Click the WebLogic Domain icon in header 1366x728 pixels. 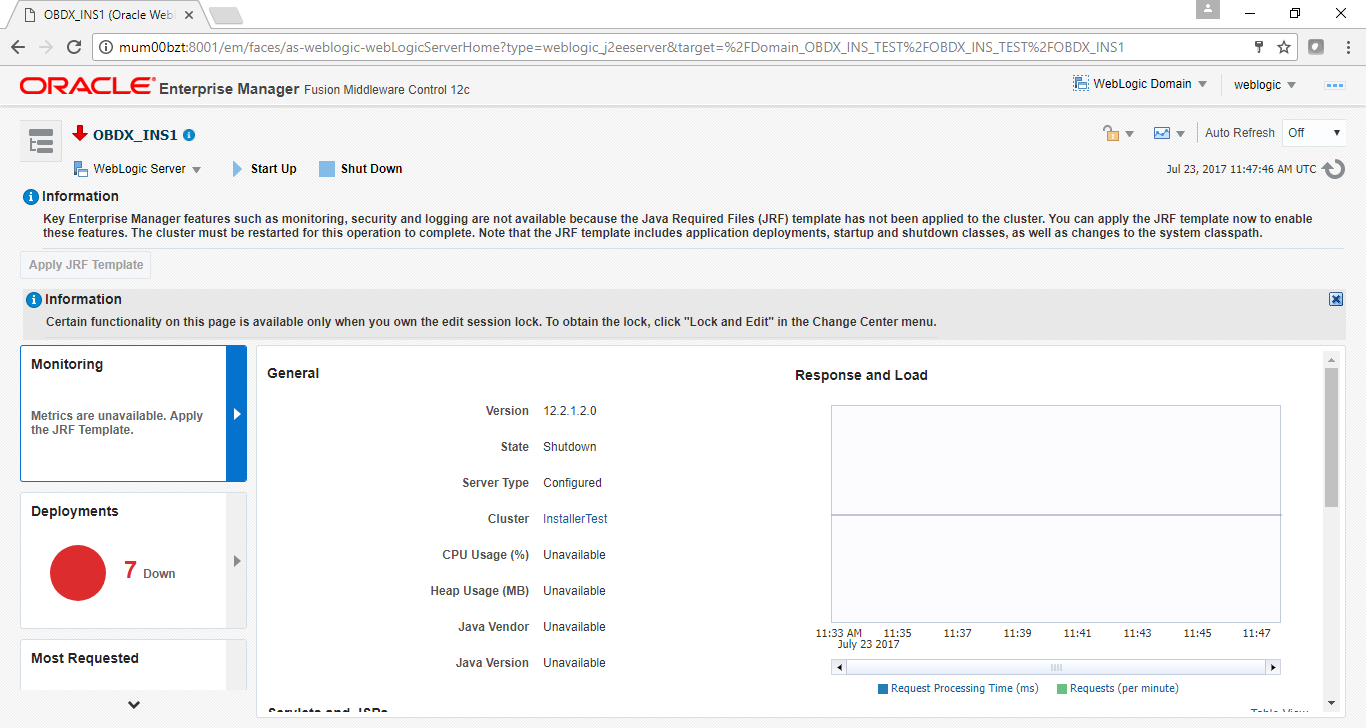(1081, 84)
